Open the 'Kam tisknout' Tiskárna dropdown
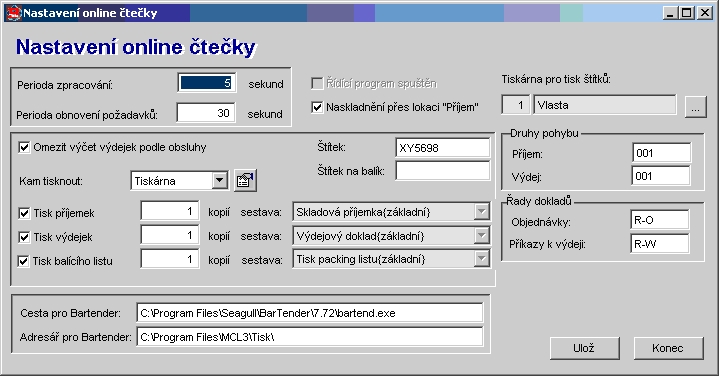 tap(220, 181)
